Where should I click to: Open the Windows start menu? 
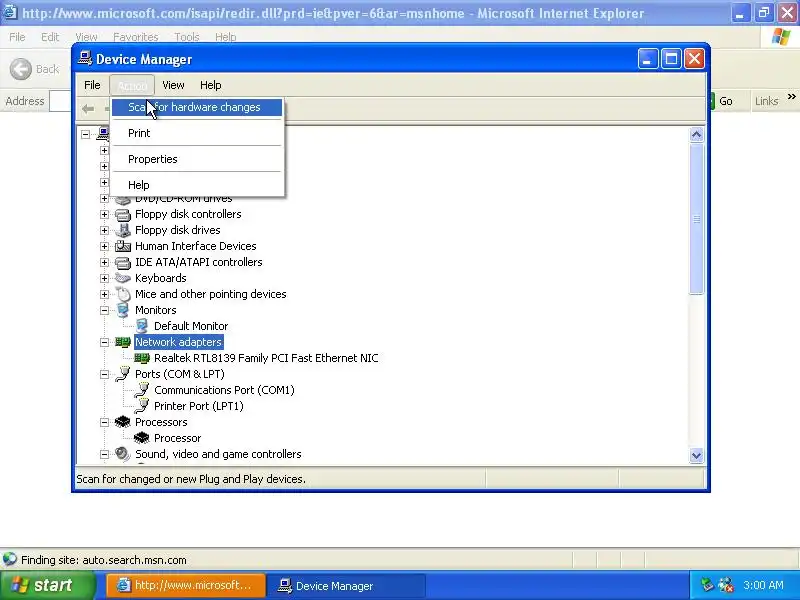[48, 585]
